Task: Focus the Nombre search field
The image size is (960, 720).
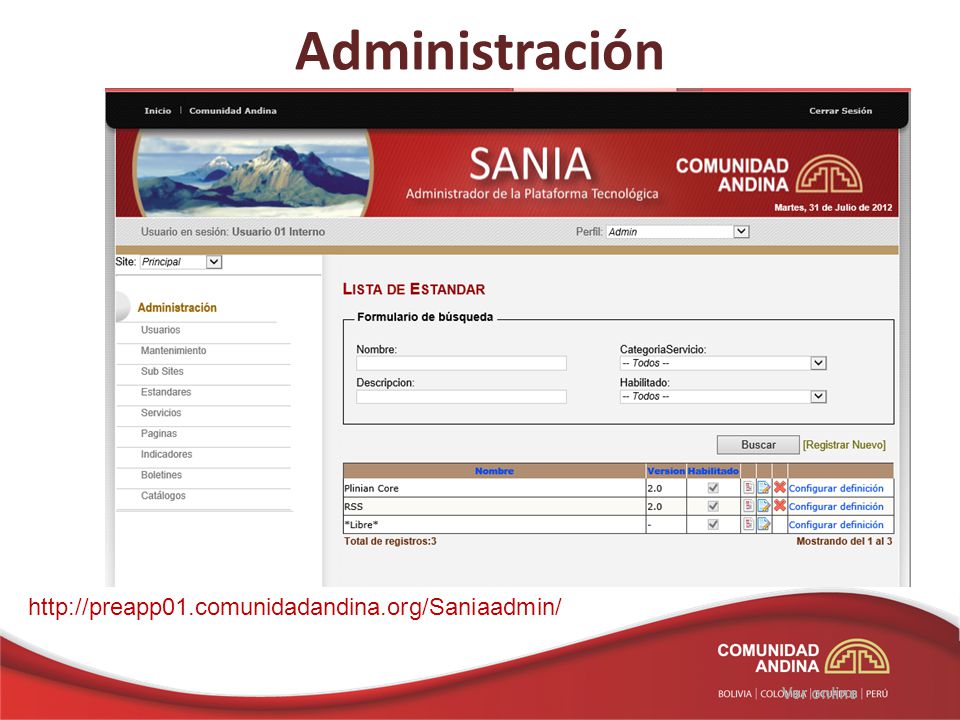Action: pos(461,364)
